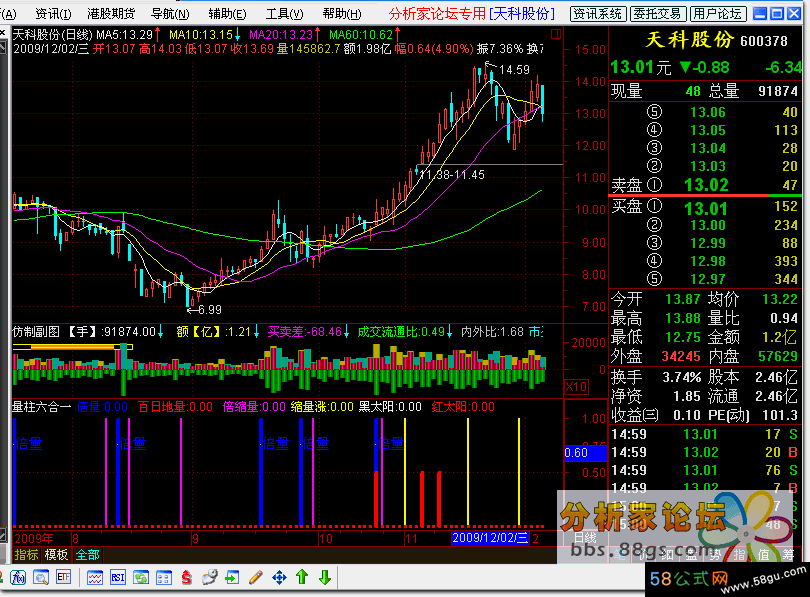Click the PE(动) value 101.3
Viewport: 810px width, 597px height.
coord(781,415)
